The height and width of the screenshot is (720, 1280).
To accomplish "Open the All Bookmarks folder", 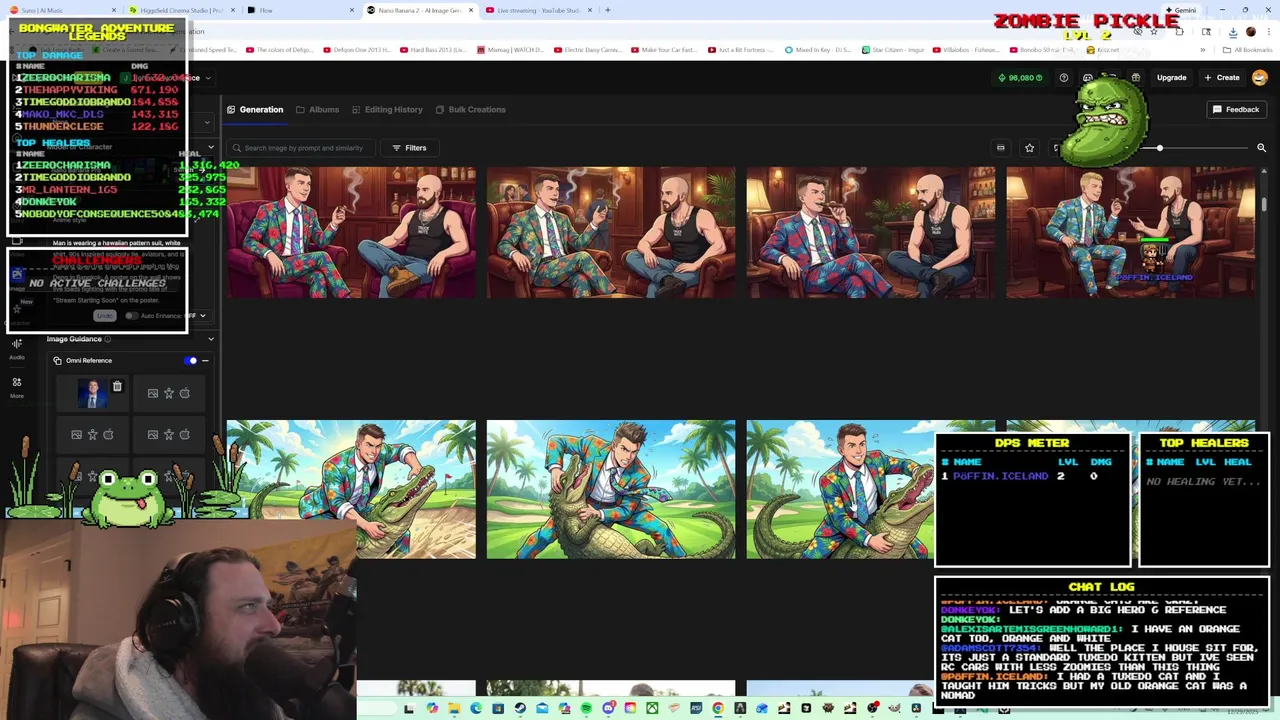I will (1248, 49).
